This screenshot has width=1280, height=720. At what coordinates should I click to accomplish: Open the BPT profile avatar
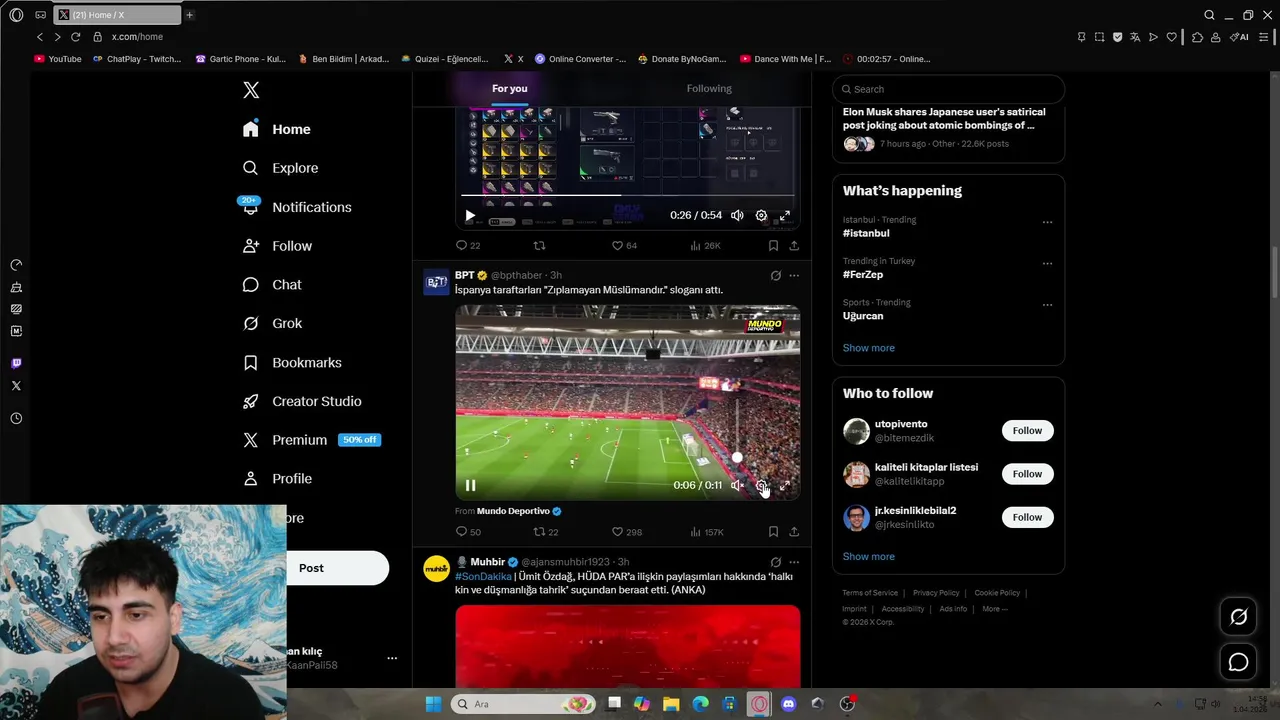[x=436, y=282]
